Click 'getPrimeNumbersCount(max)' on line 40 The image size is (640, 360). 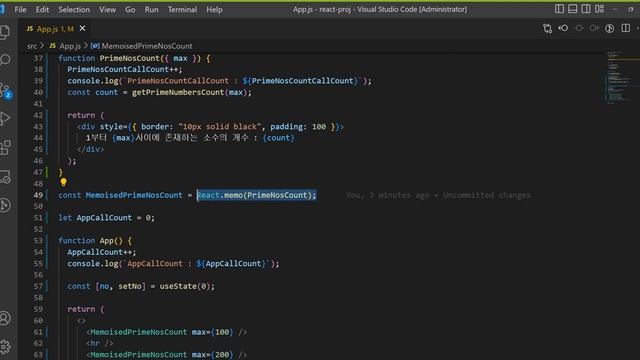[x=189, y=92]
